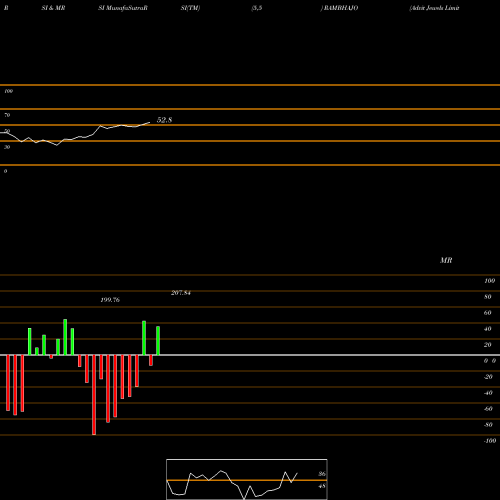This screenshot has height=500, width=500.
Task: Open the mini RSI preview chart
Action: tap(247, 479)
